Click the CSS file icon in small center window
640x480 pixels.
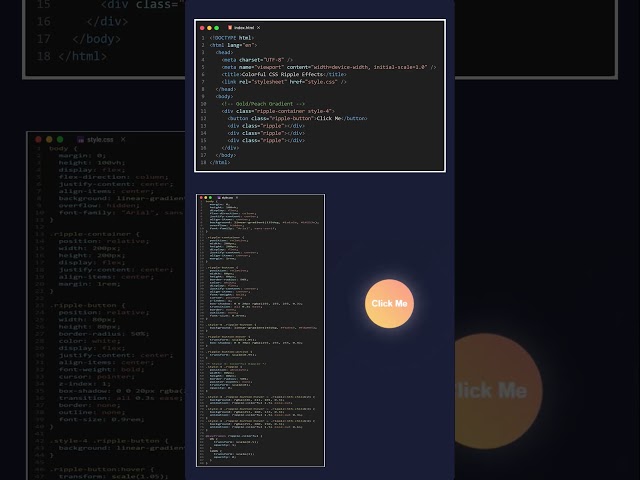(x=219, y=198)
